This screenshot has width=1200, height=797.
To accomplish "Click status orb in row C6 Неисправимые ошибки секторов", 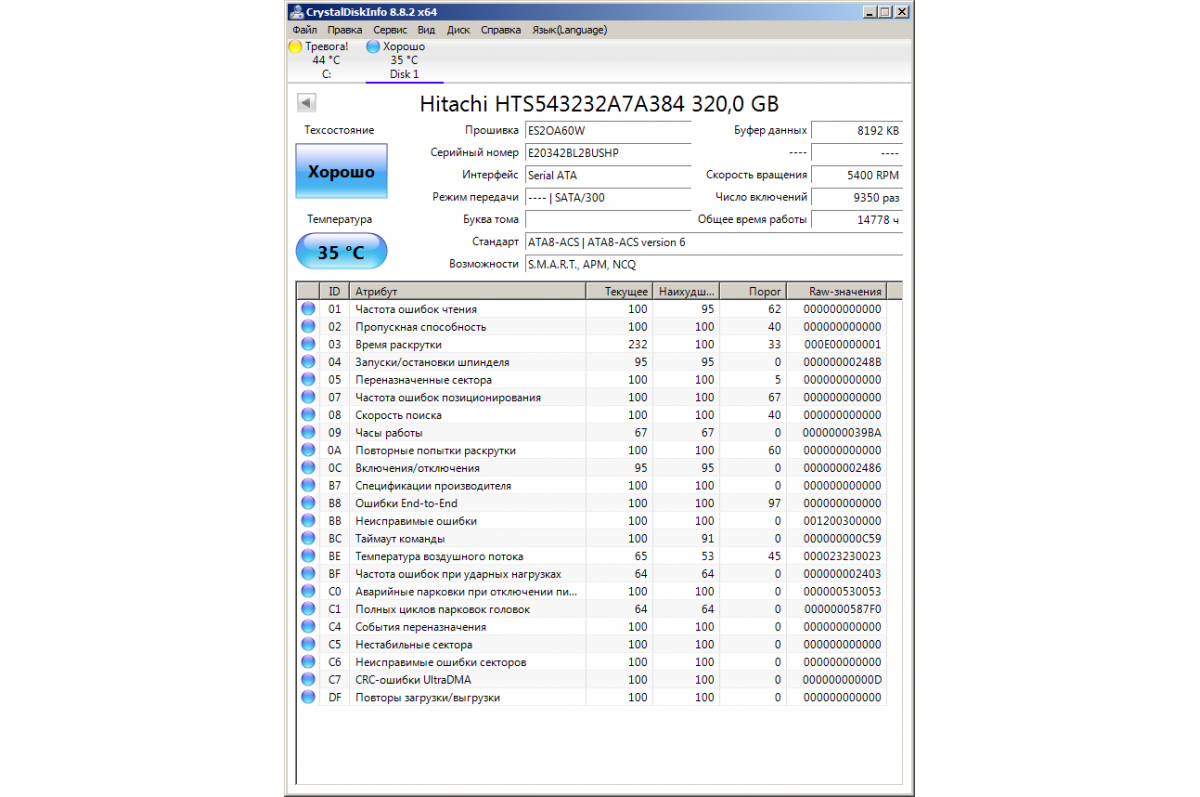I will click(308, 662).
